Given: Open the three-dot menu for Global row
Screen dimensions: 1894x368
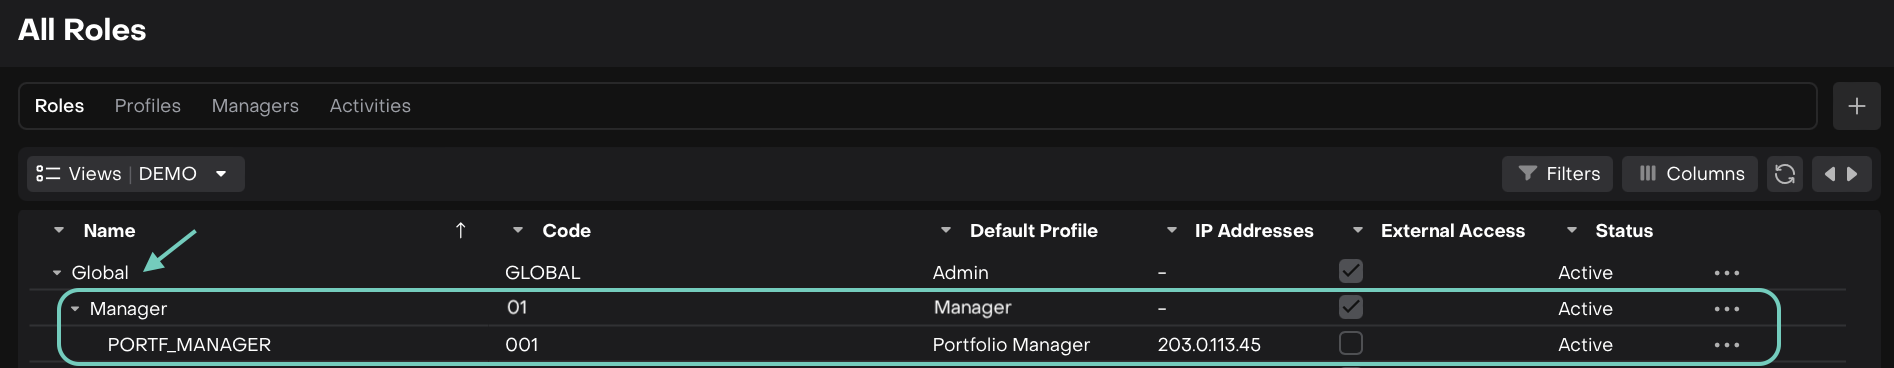Looking at the screenshot, I should coord(1727,273).
